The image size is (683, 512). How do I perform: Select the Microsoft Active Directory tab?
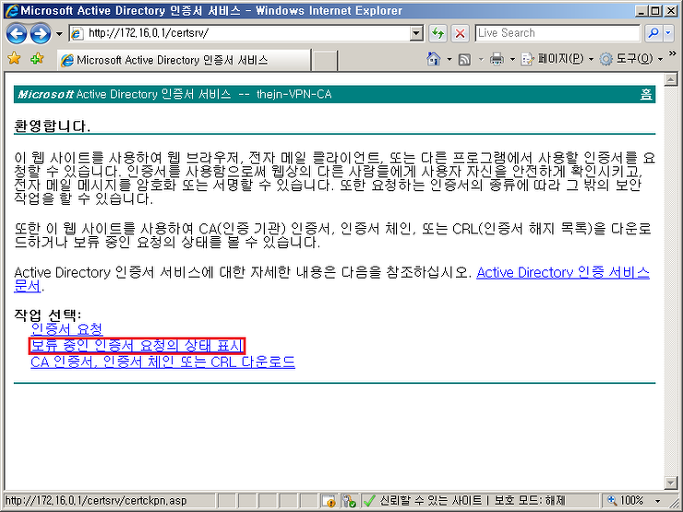(x=184, y=60)
